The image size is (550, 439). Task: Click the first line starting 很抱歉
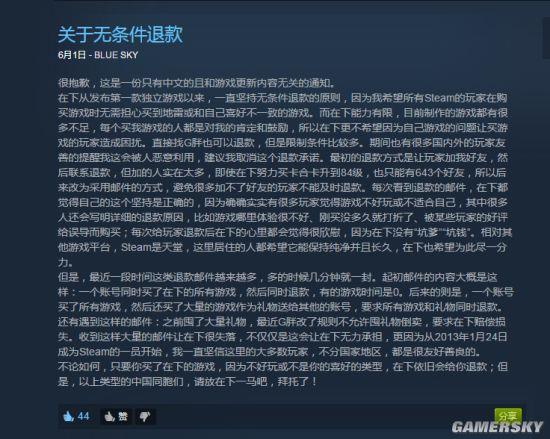tap(196, 83)
